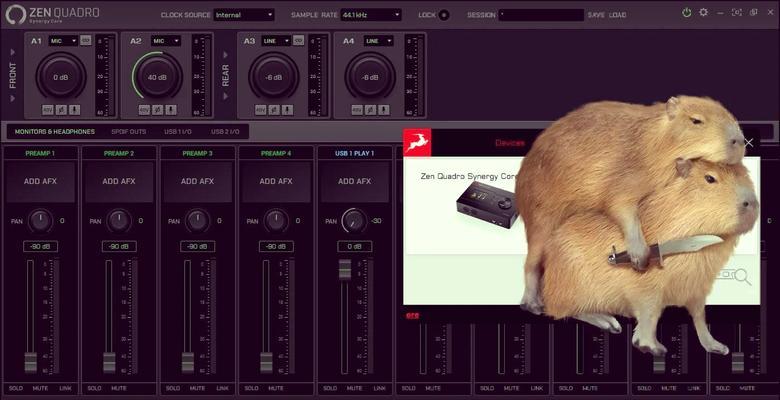Open settings via the gear icon

click(703, 13)
